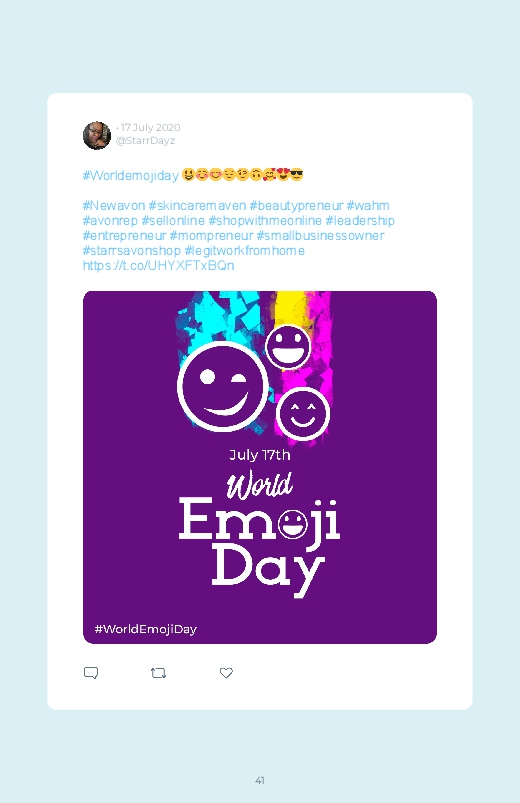Open the #shopwithmeonline hashtag
Image resolution: width=520 pixels, height=803 pixels.
coord(265,221)
